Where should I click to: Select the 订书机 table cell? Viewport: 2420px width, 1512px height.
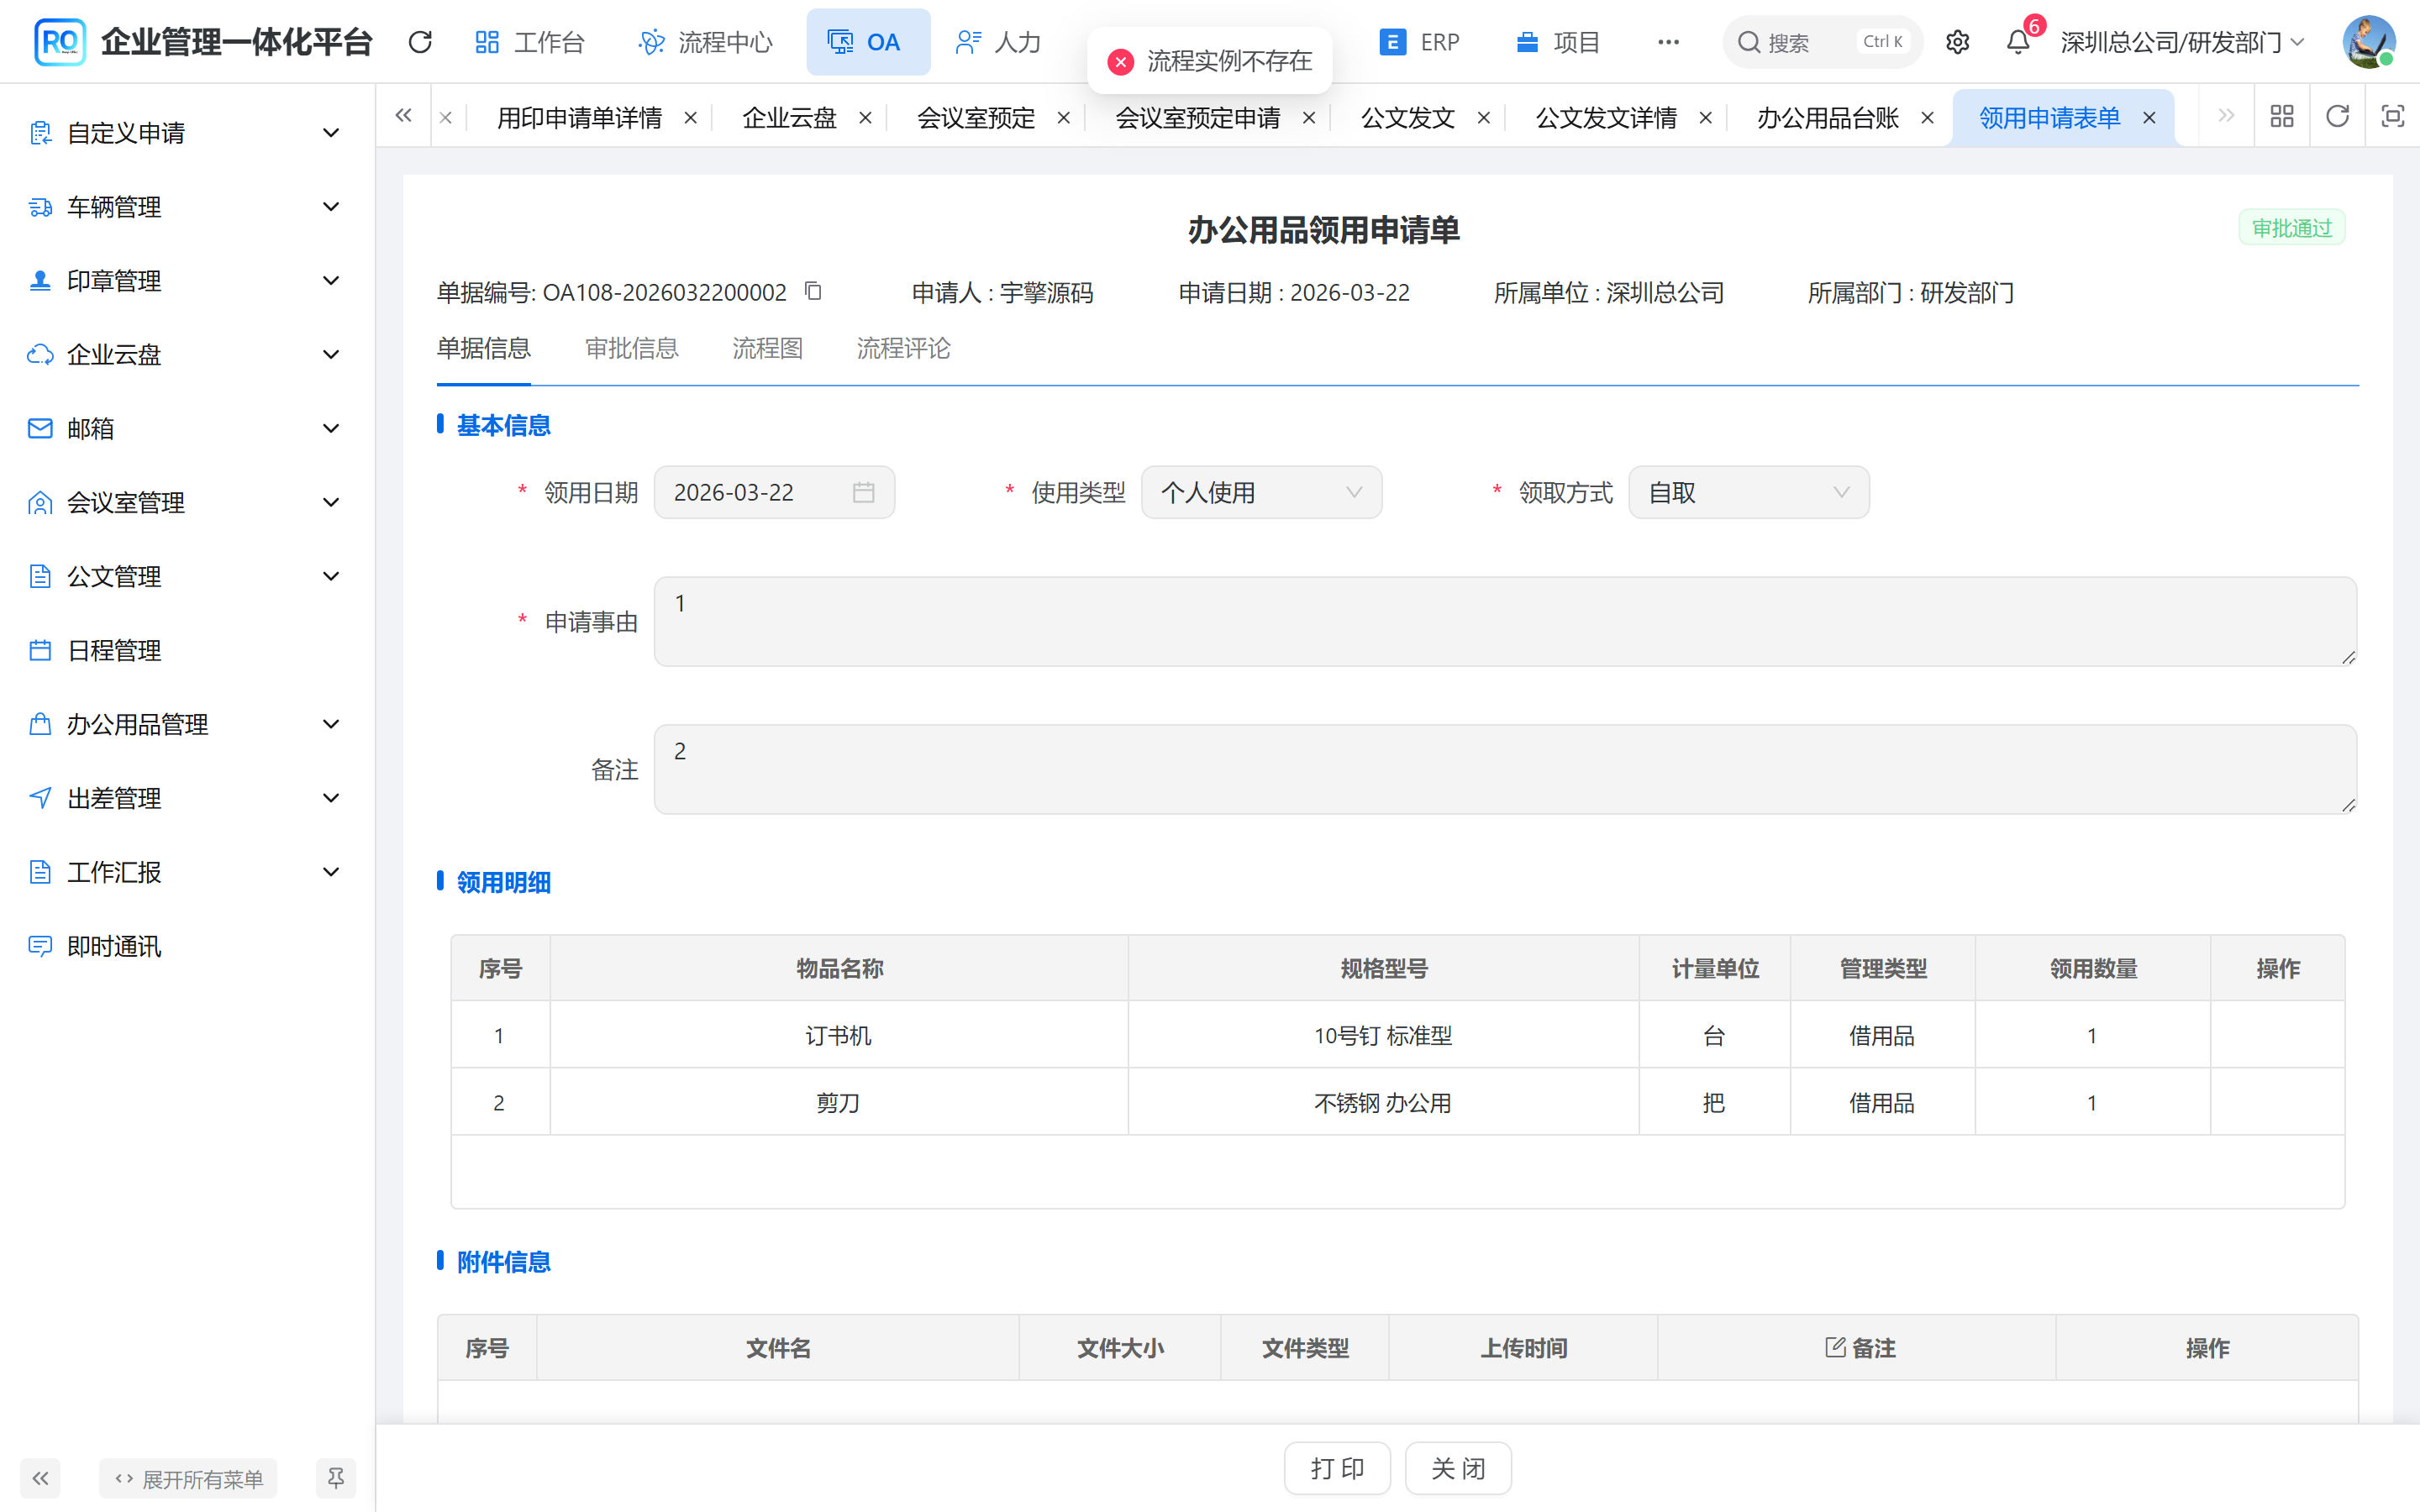coord(839,1035)
